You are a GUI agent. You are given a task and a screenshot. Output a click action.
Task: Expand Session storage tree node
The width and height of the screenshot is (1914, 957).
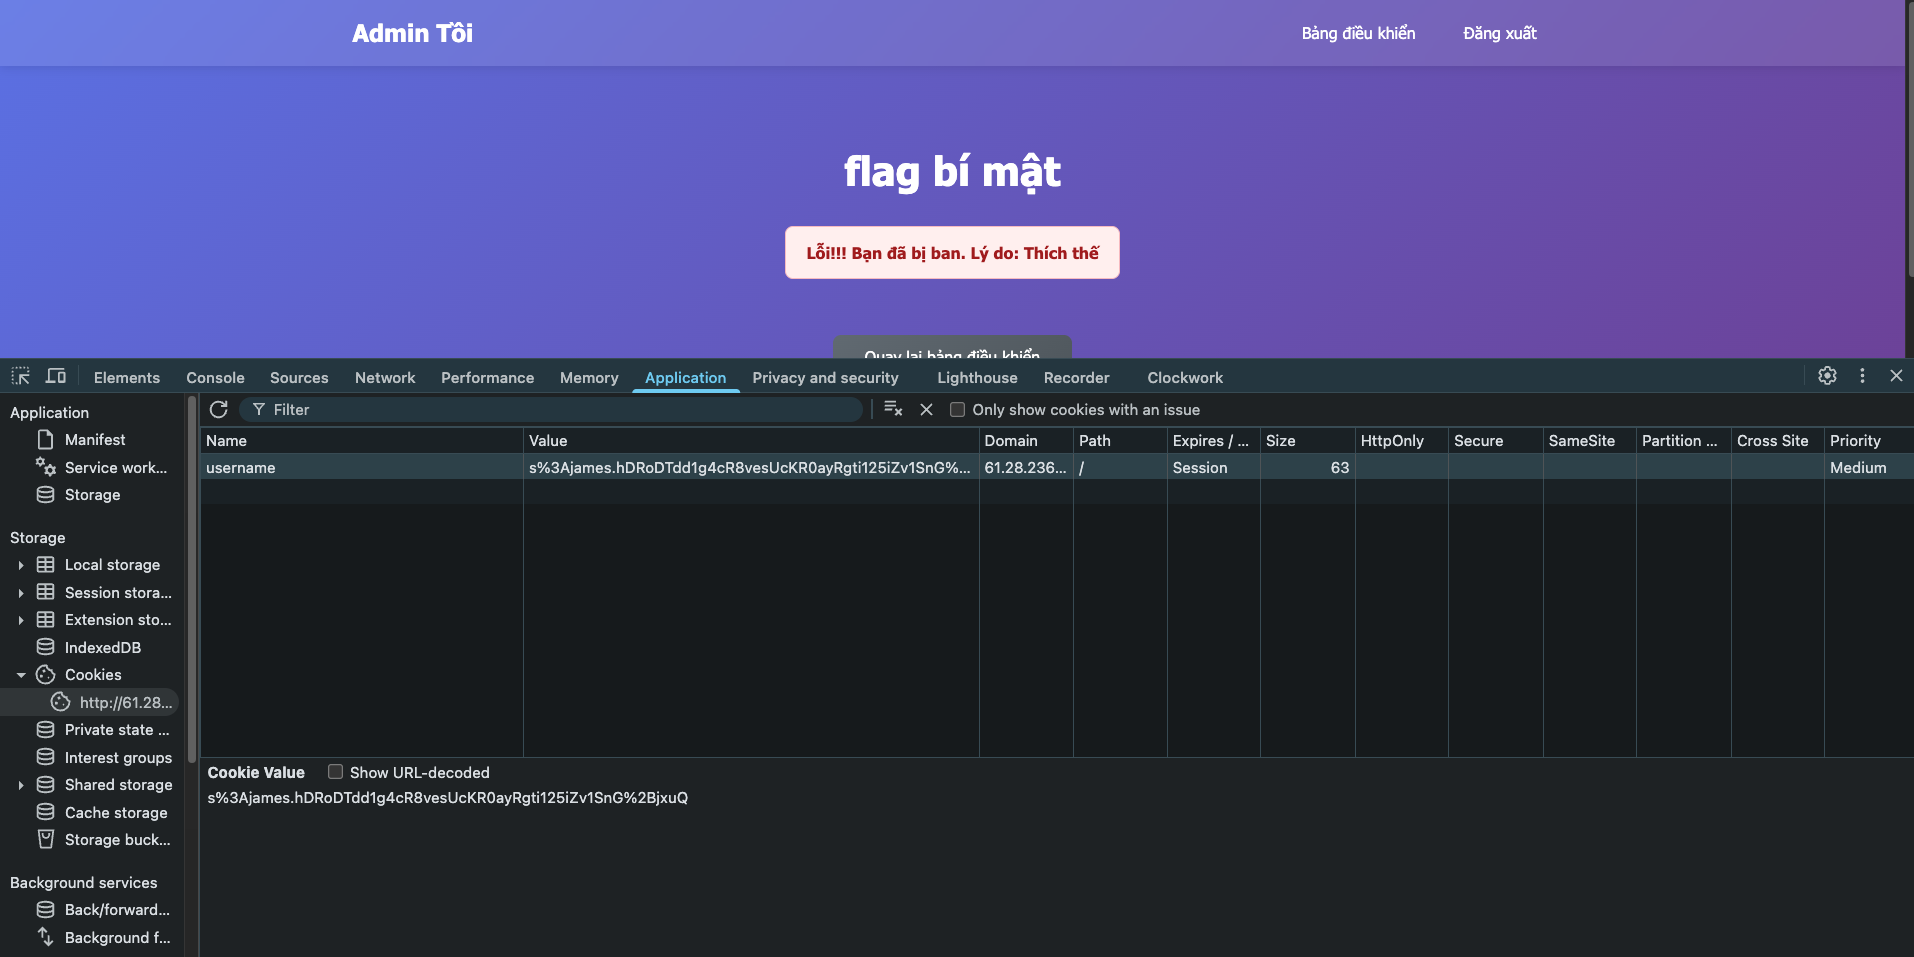pos(21,593)
